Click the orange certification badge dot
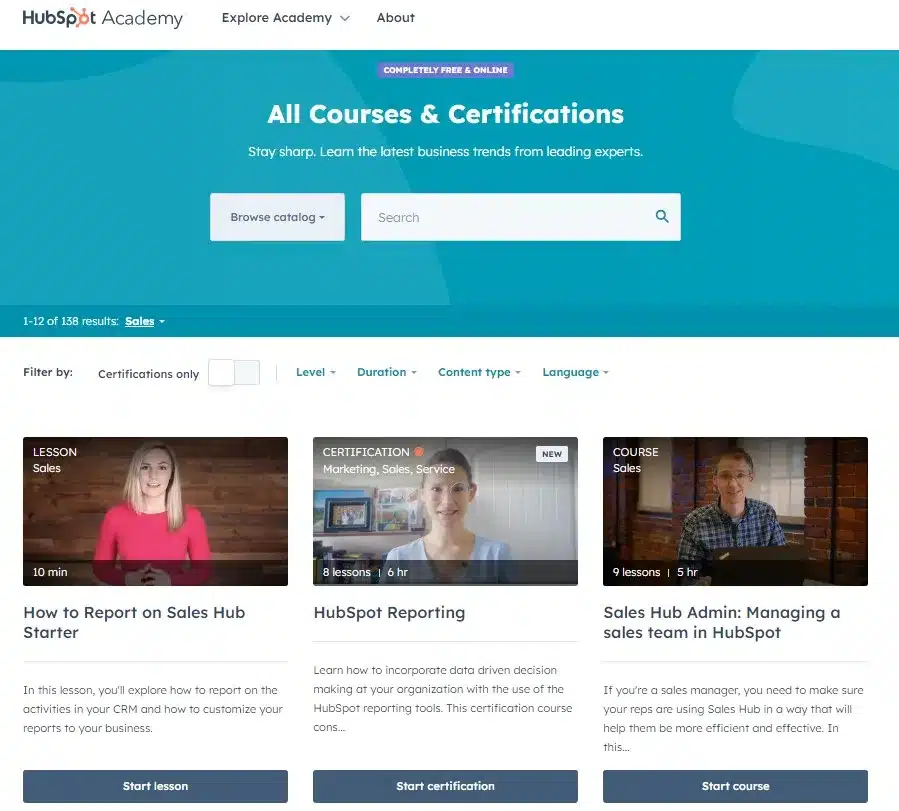 [419, 452]
